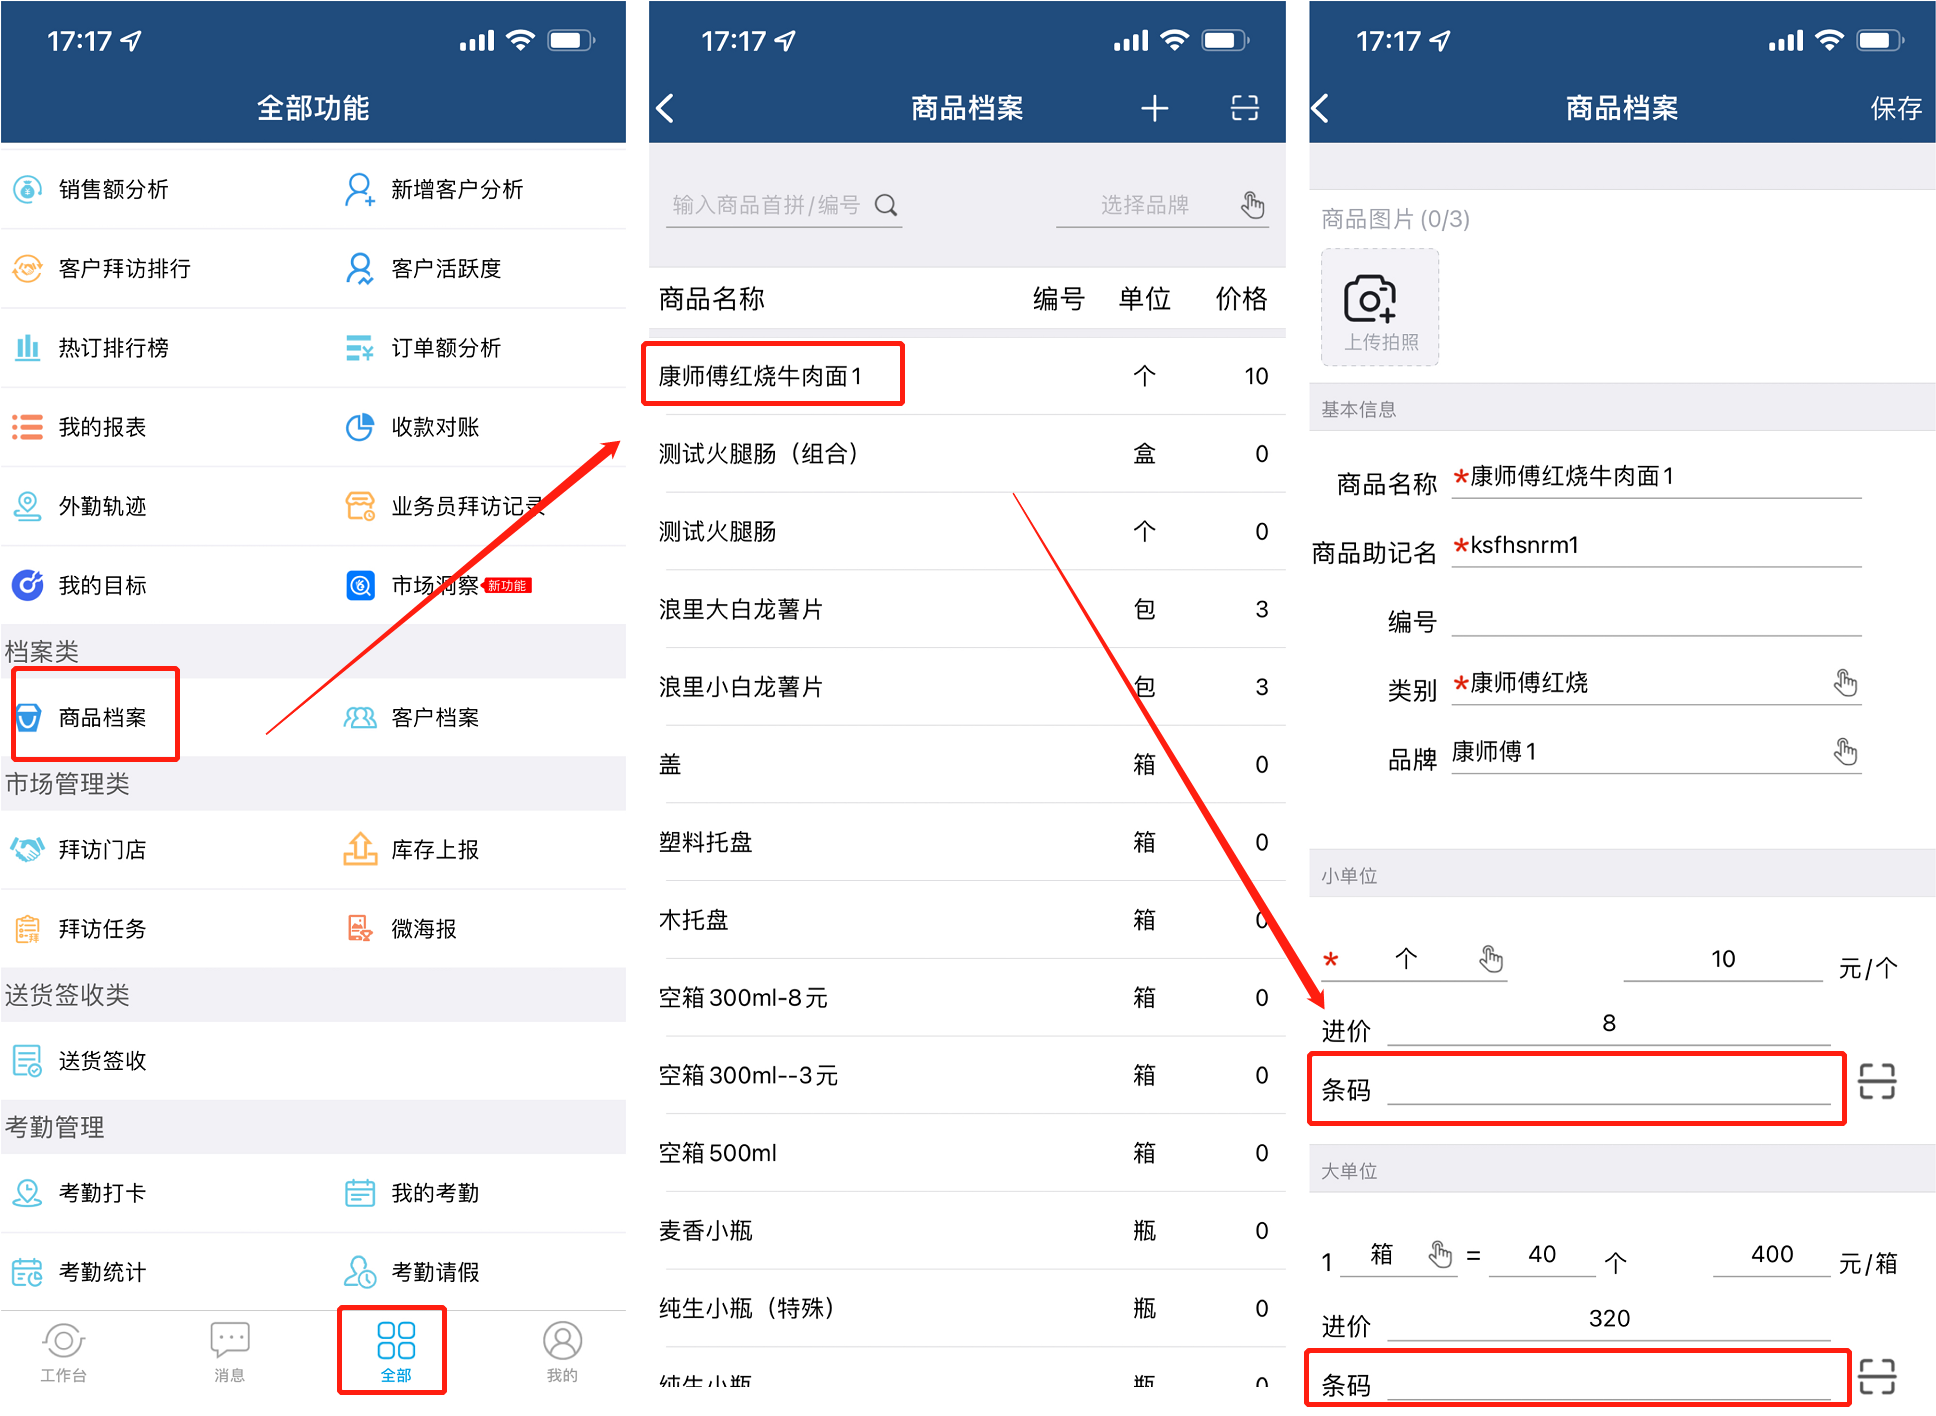
Task: Open the 类别 category picker
Action: coord(1656,684)
